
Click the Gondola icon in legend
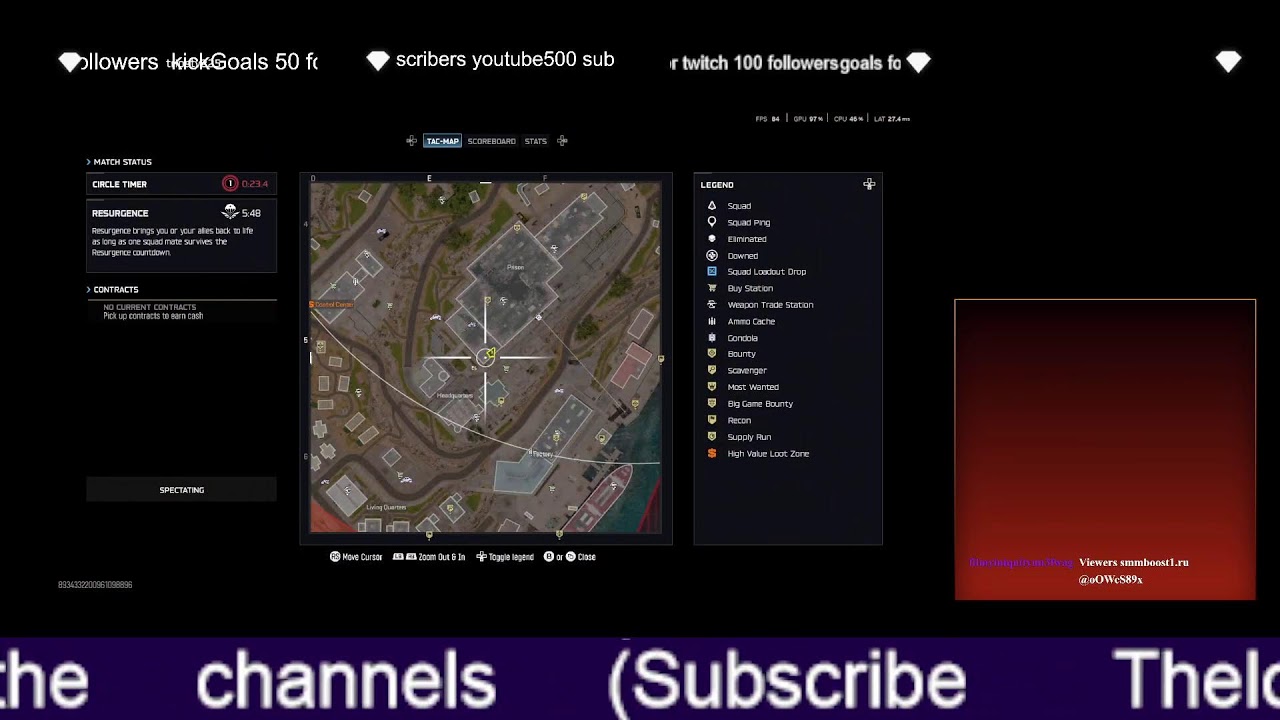[712, 338]
